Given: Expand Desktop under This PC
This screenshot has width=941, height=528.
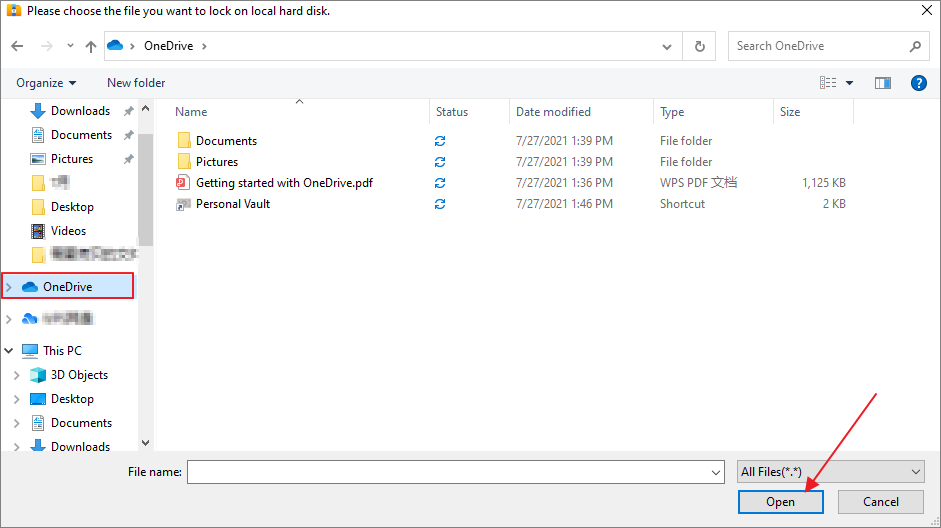Looking at the screenshot, I should click(x=17, y=399).
